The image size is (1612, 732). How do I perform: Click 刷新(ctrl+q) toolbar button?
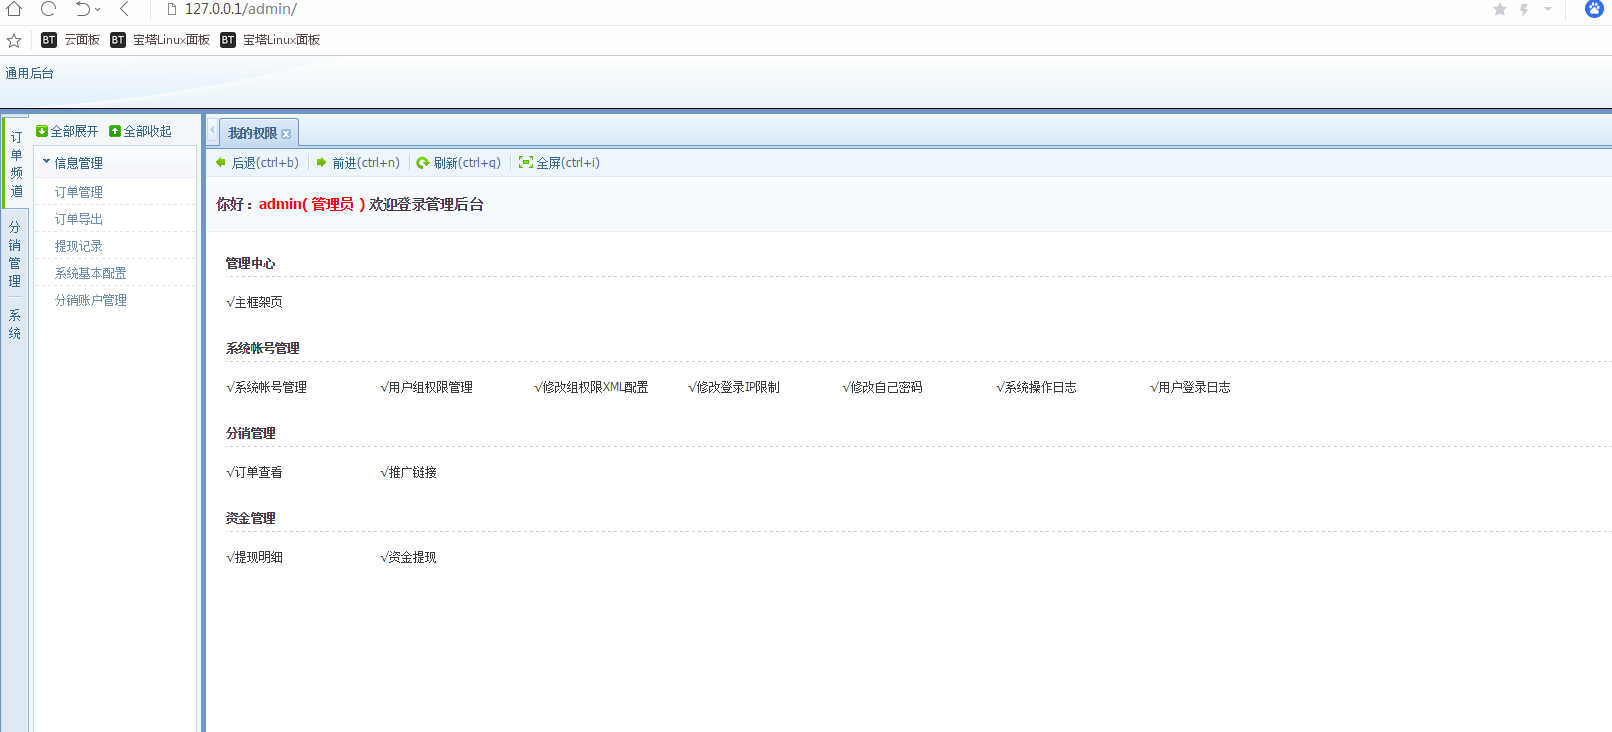[459, 163]
